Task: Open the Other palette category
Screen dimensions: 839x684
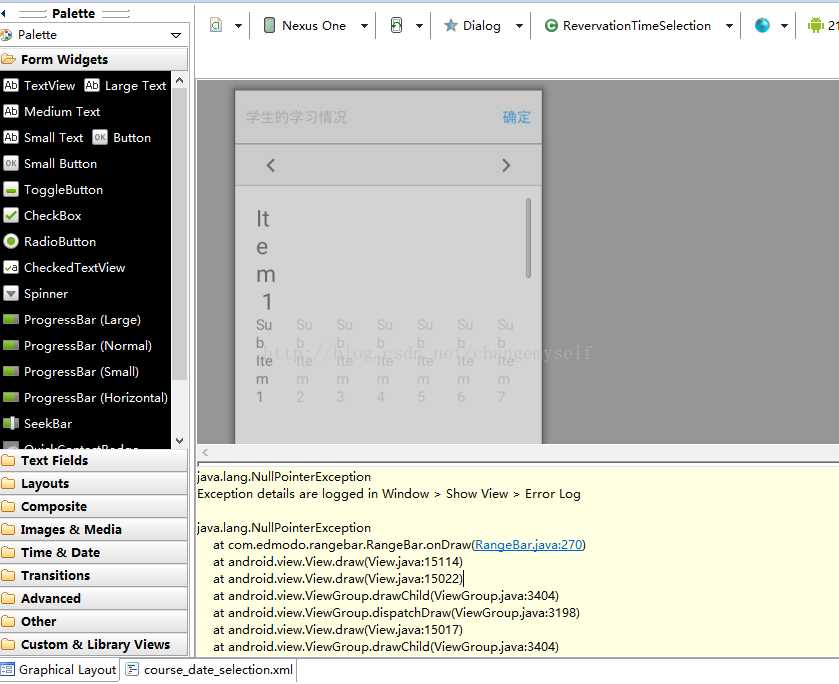Action: (94, 621)
